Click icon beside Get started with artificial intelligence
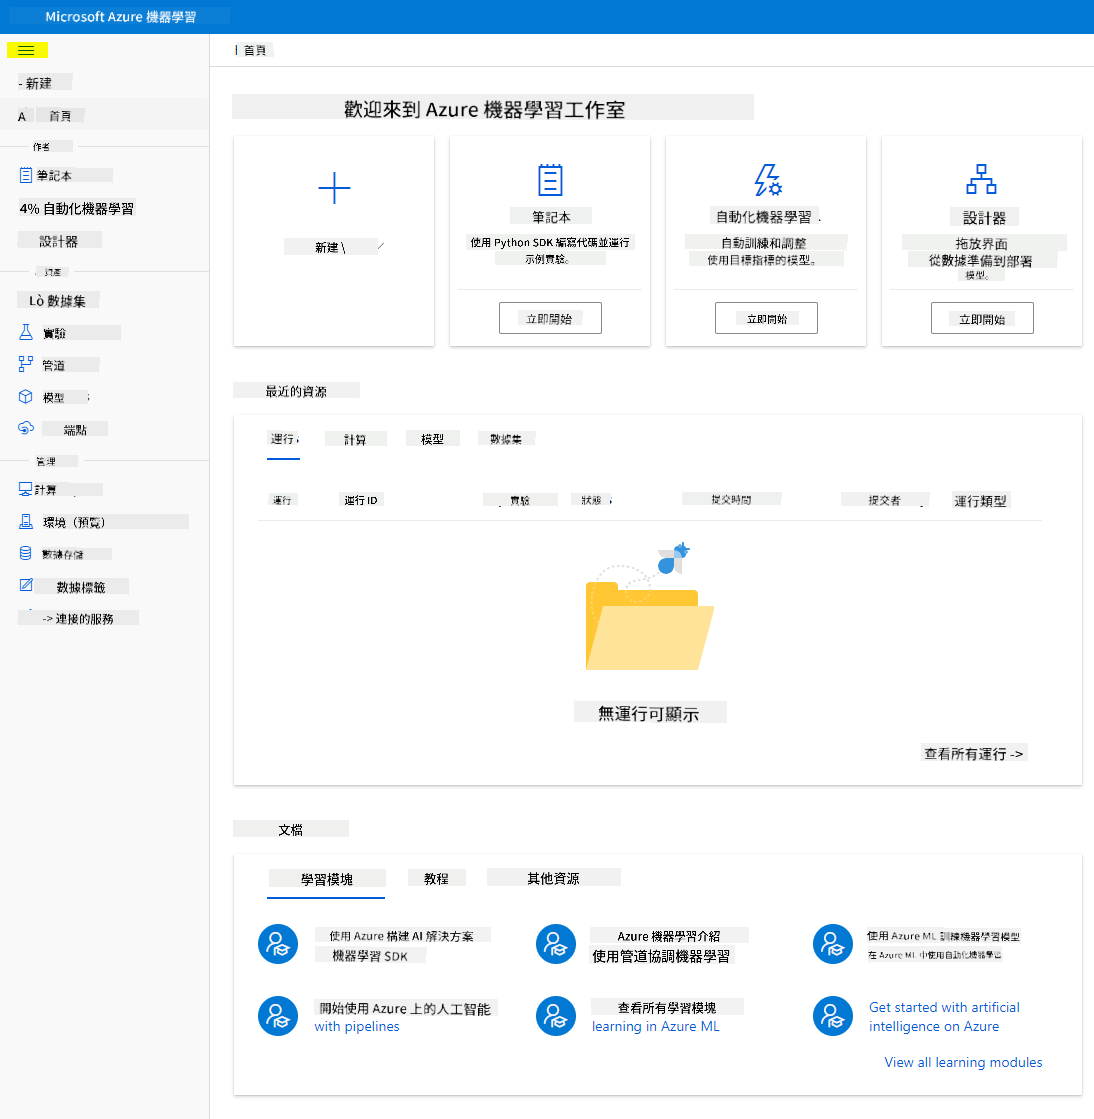The image size is (1094, 1119). point(833,1016)
